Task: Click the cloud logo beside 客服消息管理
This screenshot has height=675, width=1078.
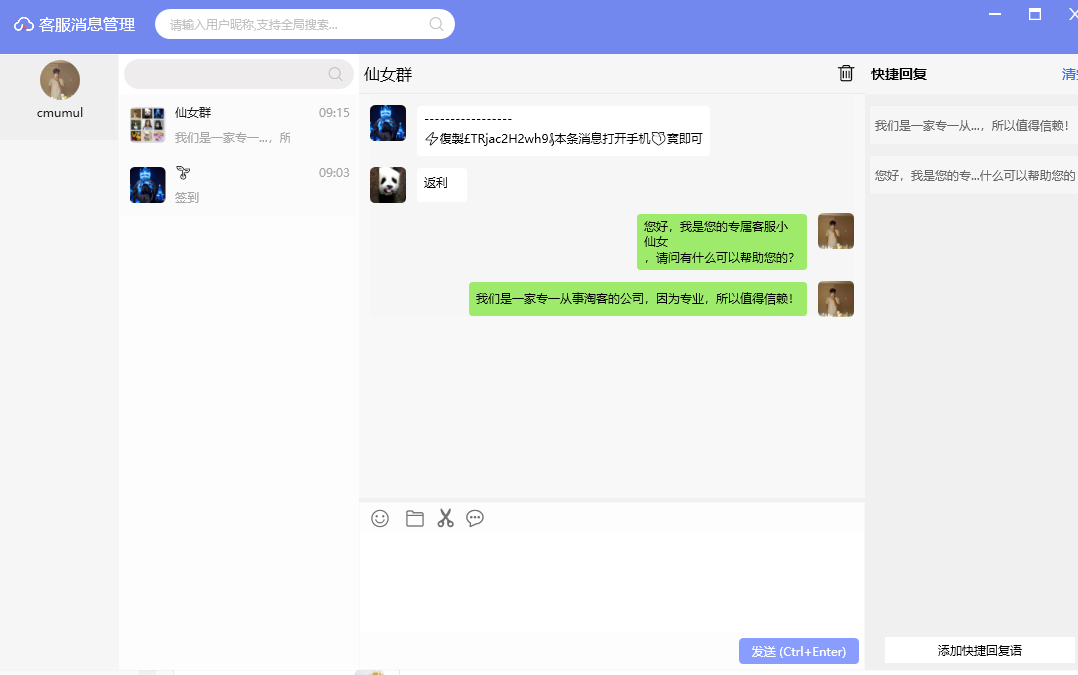Action: pos(23,25)
